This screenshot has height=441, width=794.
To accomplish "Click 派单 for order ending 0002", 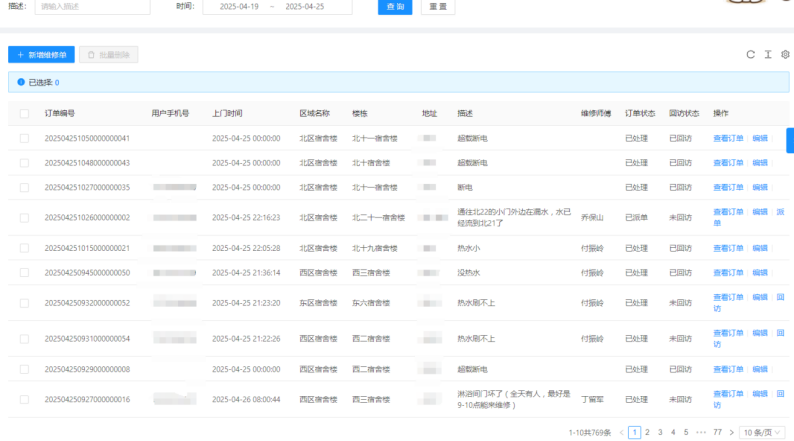I will (780, 212).
